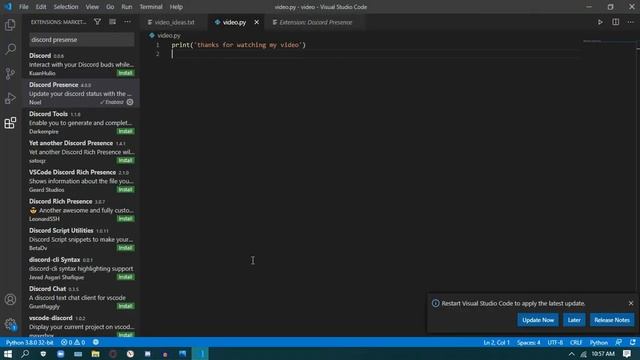Open the File menu
Screen dimensions: 640x360
pos(24,7)
